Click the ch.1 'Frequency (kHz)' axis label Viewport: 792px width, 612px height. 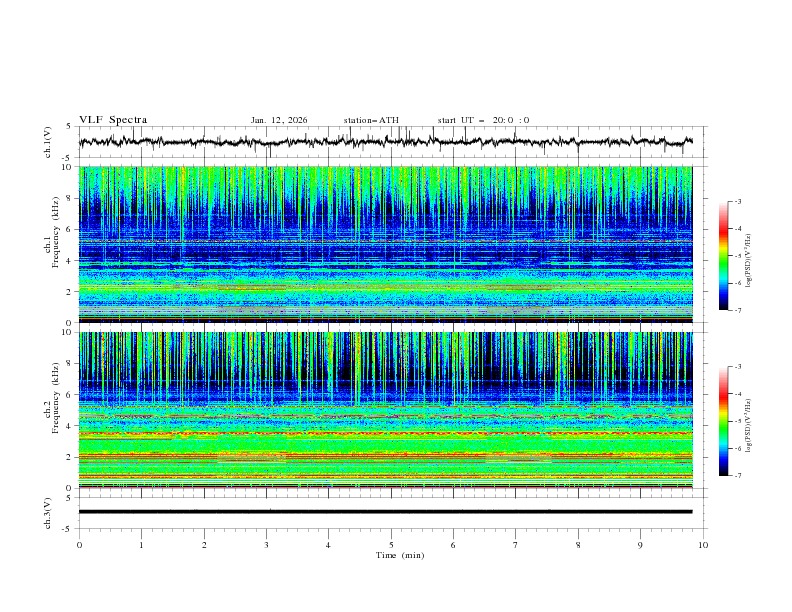(56, 230)
